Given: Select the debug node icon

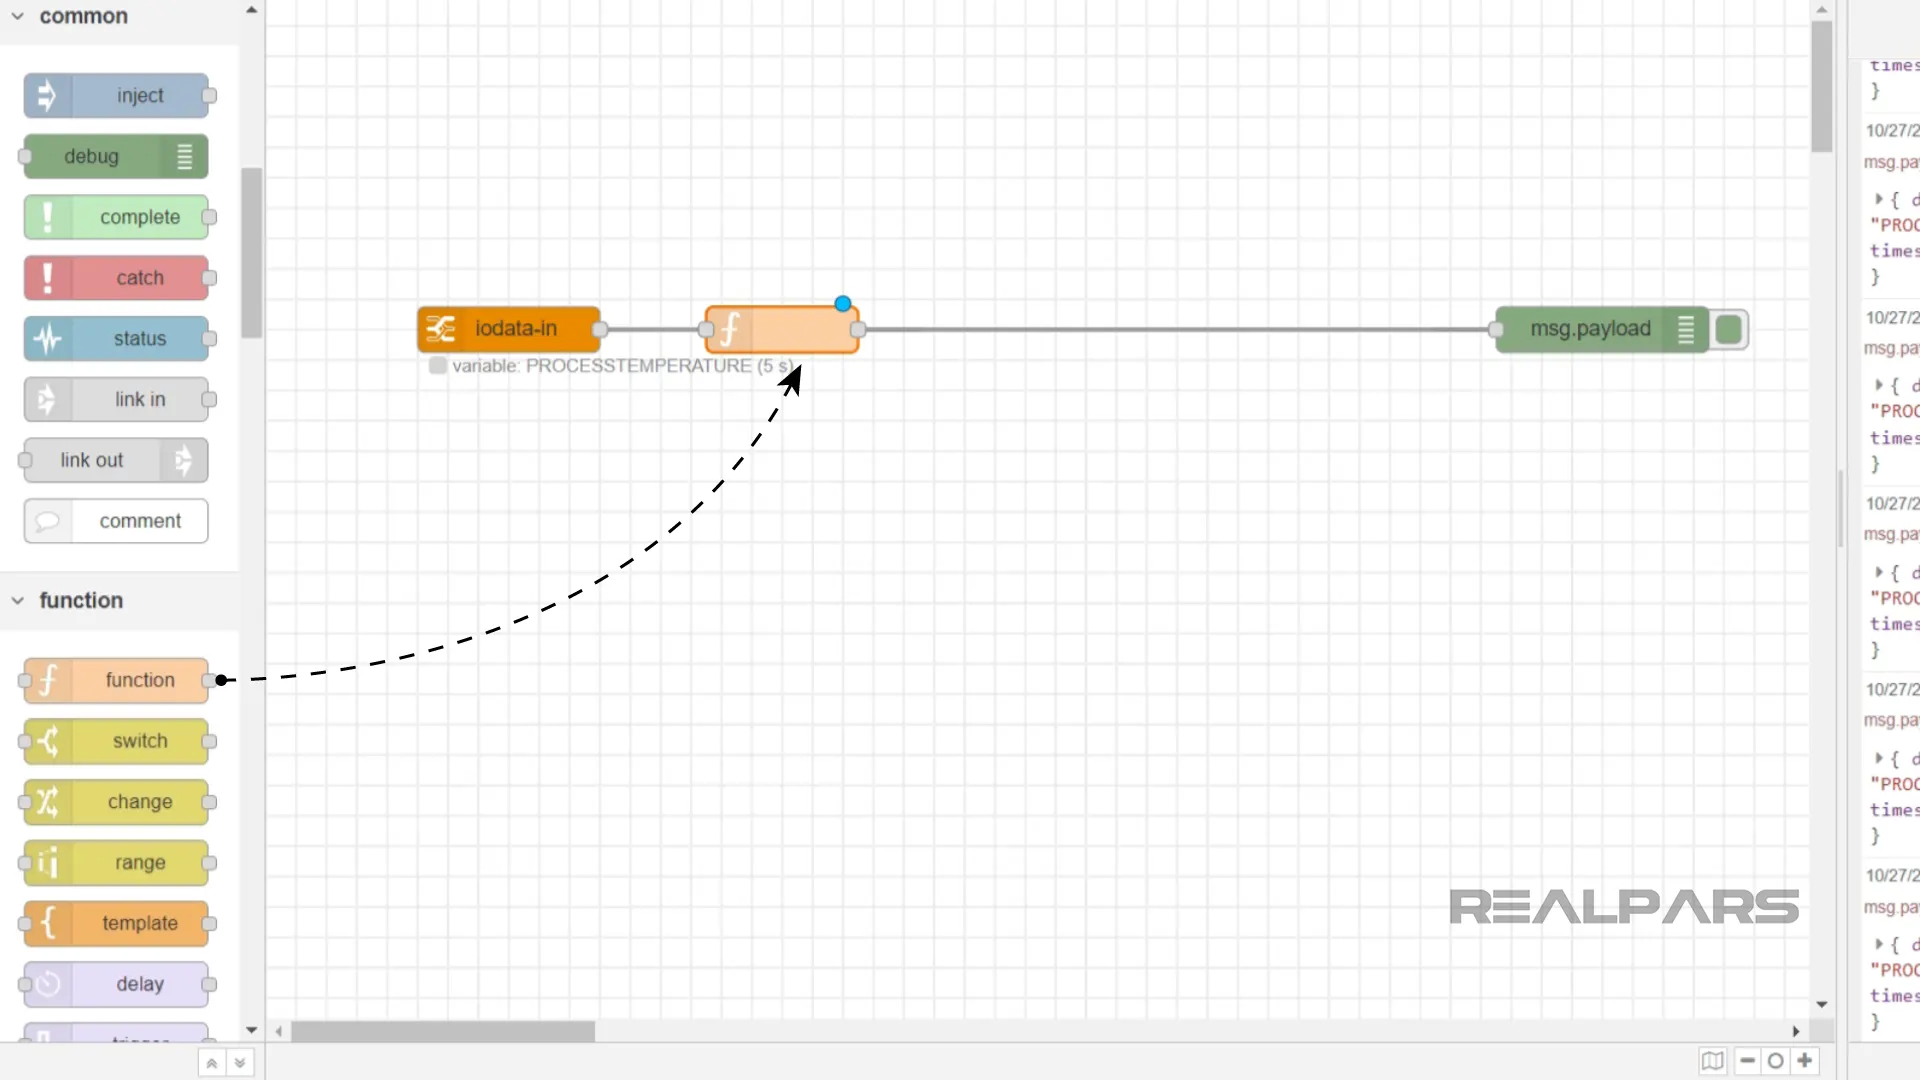Looking at the screenshot, I should 183,156.
